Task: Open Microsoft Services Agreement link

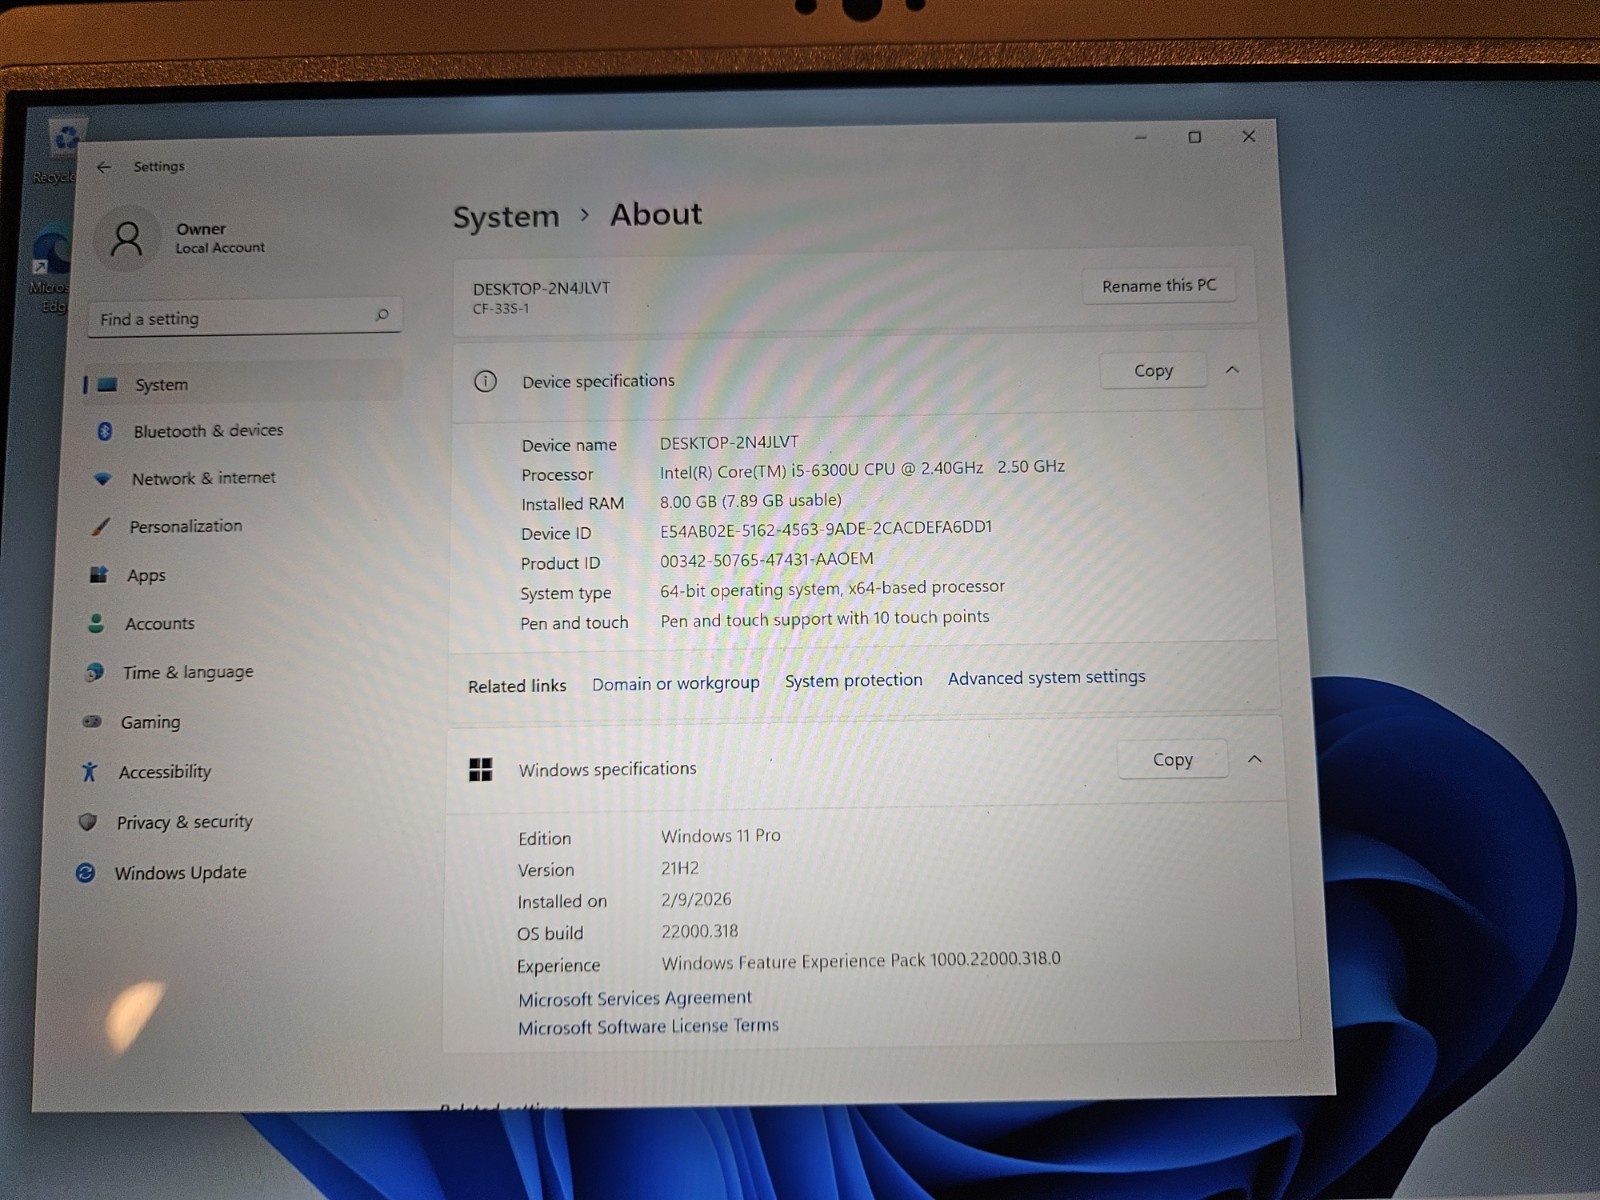Action: [x=635, y=998]
